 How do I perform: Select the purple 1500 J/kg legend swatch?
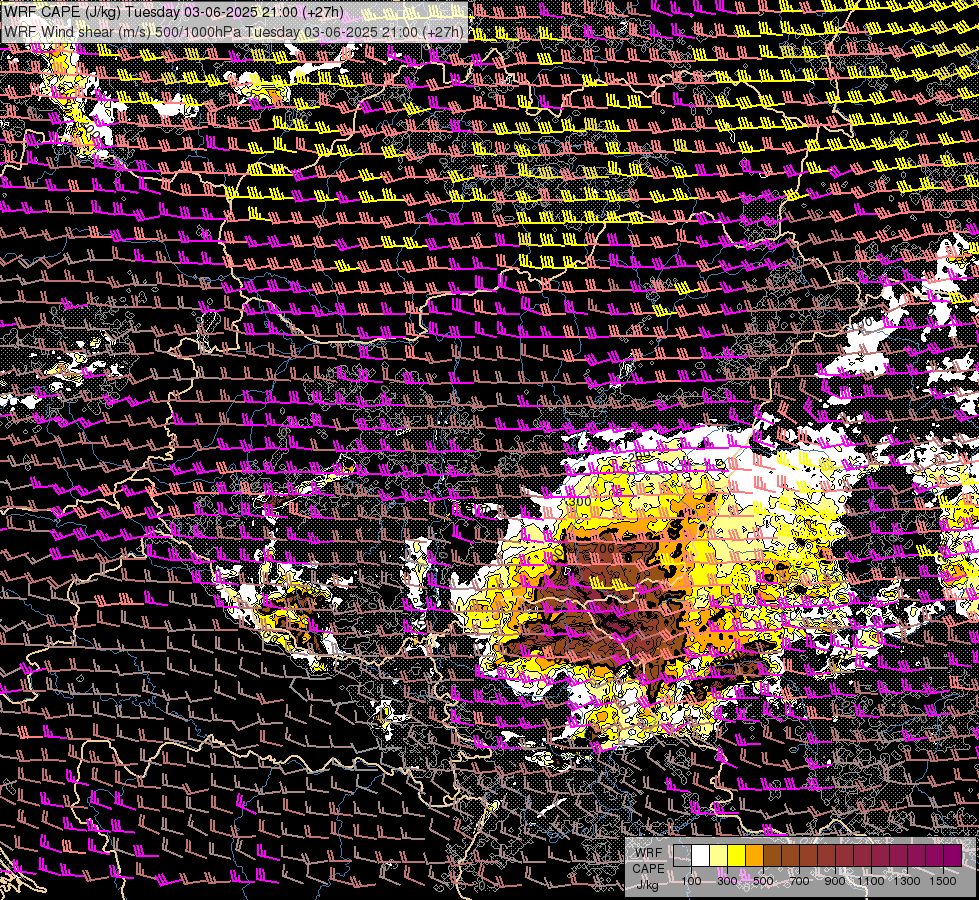coord(952,856)
